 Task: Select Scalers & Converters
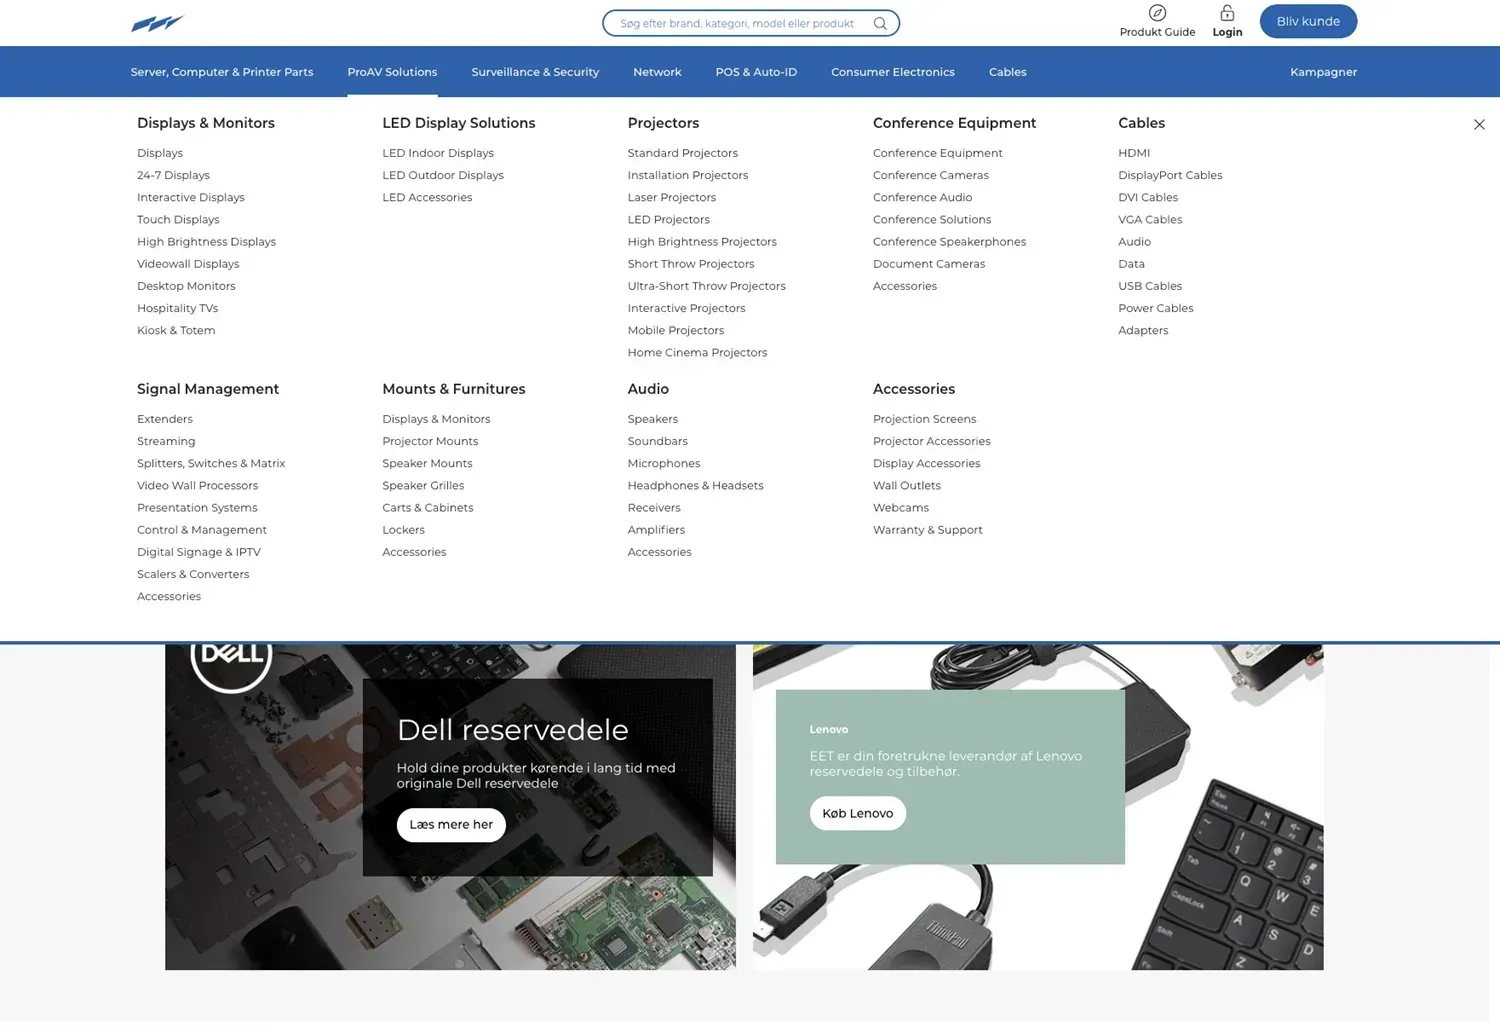click(193, 574)
